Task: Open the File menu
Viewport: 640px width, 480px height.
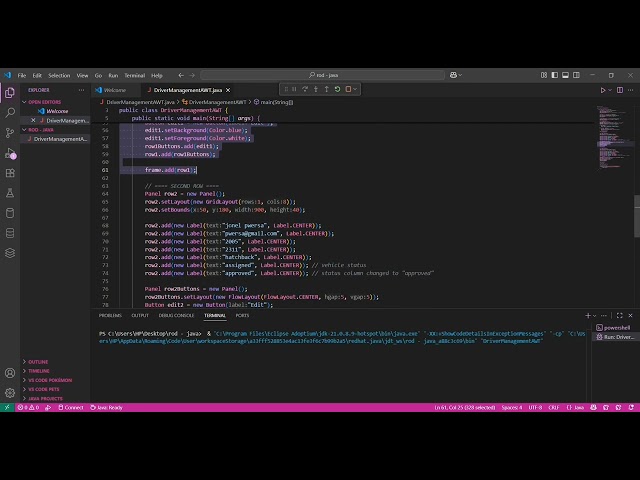Action: [x=22, y=76]
